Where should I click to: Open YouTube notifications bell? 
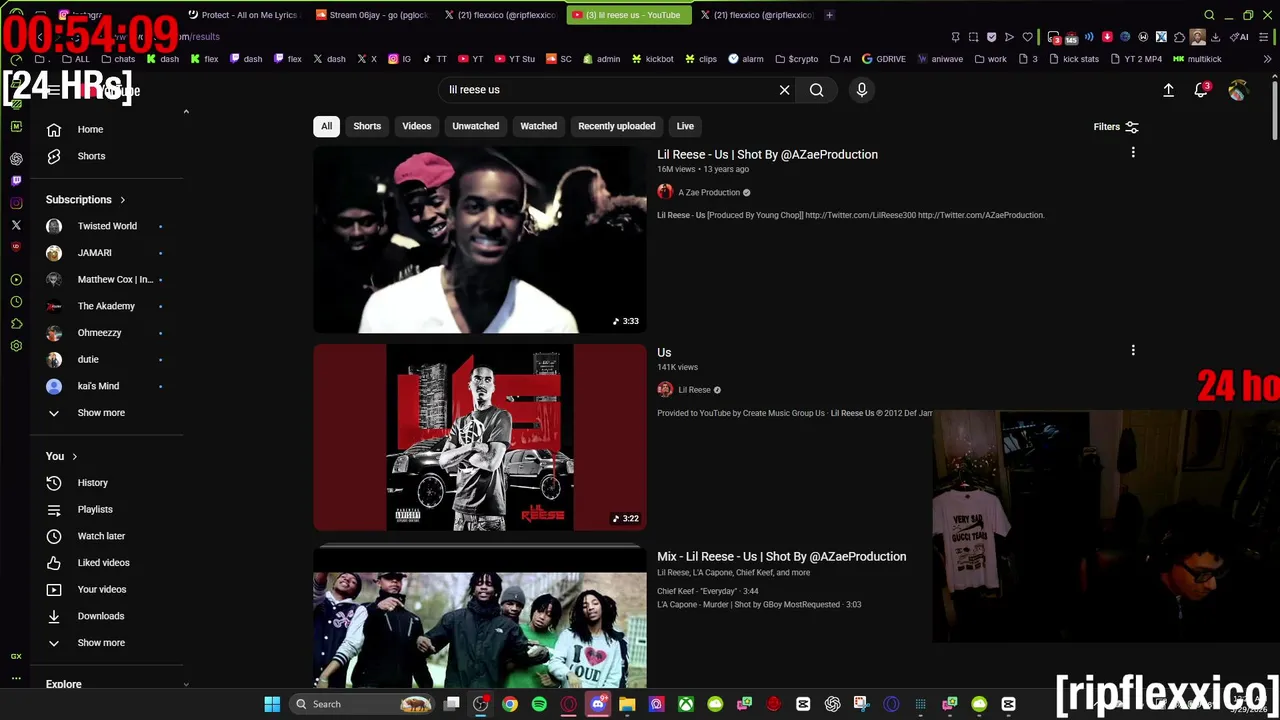(x=1201, y=90)
